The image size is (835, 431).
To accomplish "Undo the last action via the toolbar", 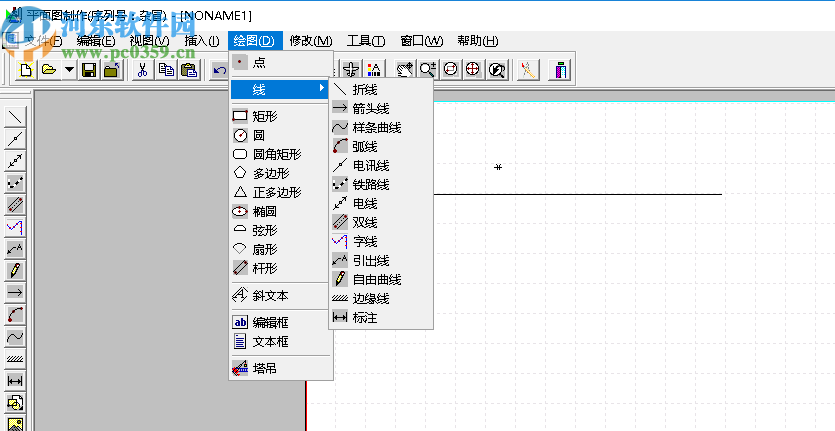I will [219, 70].
